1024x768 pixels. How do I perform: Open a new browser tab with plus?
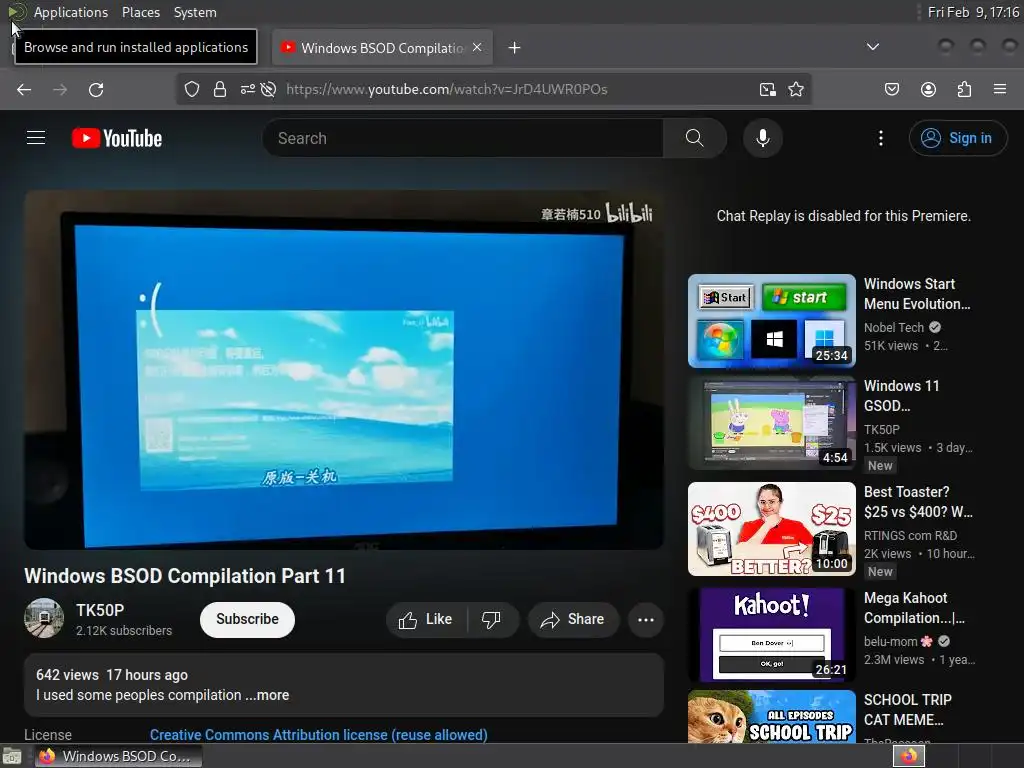click(515, 48)
